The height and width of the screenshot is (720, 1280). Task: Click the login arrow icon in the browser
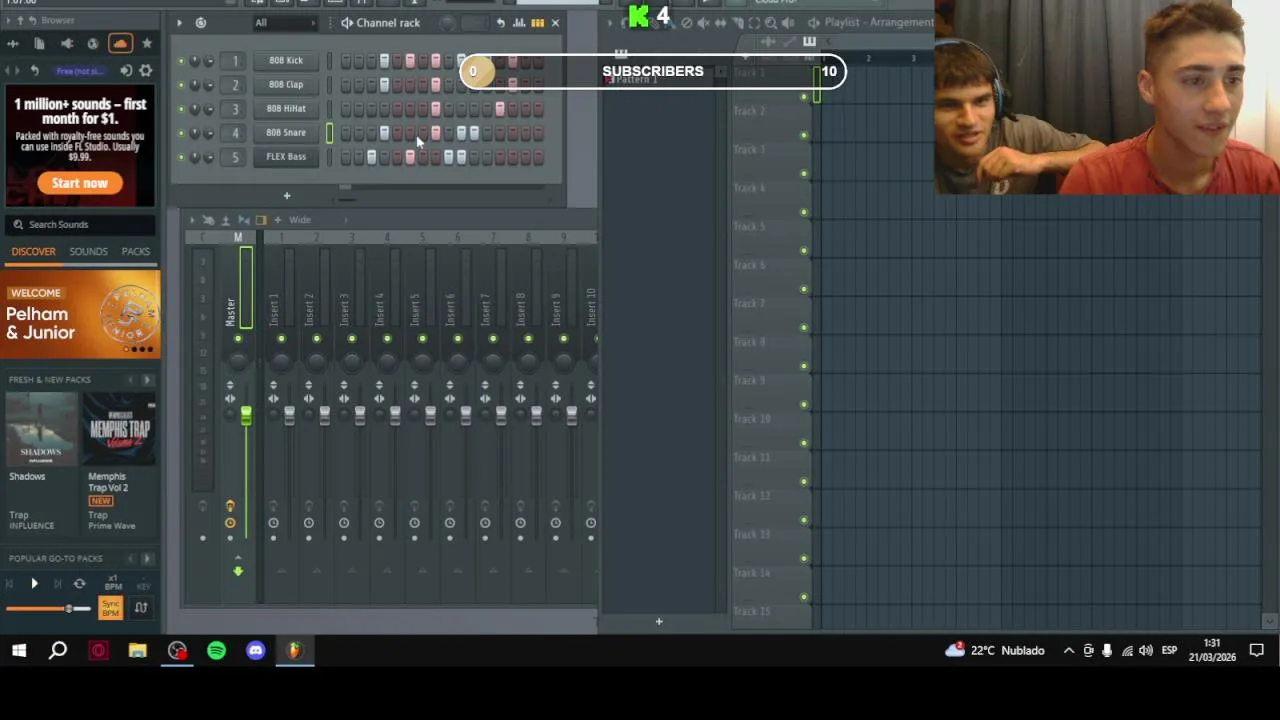click(x=126, y=71)
